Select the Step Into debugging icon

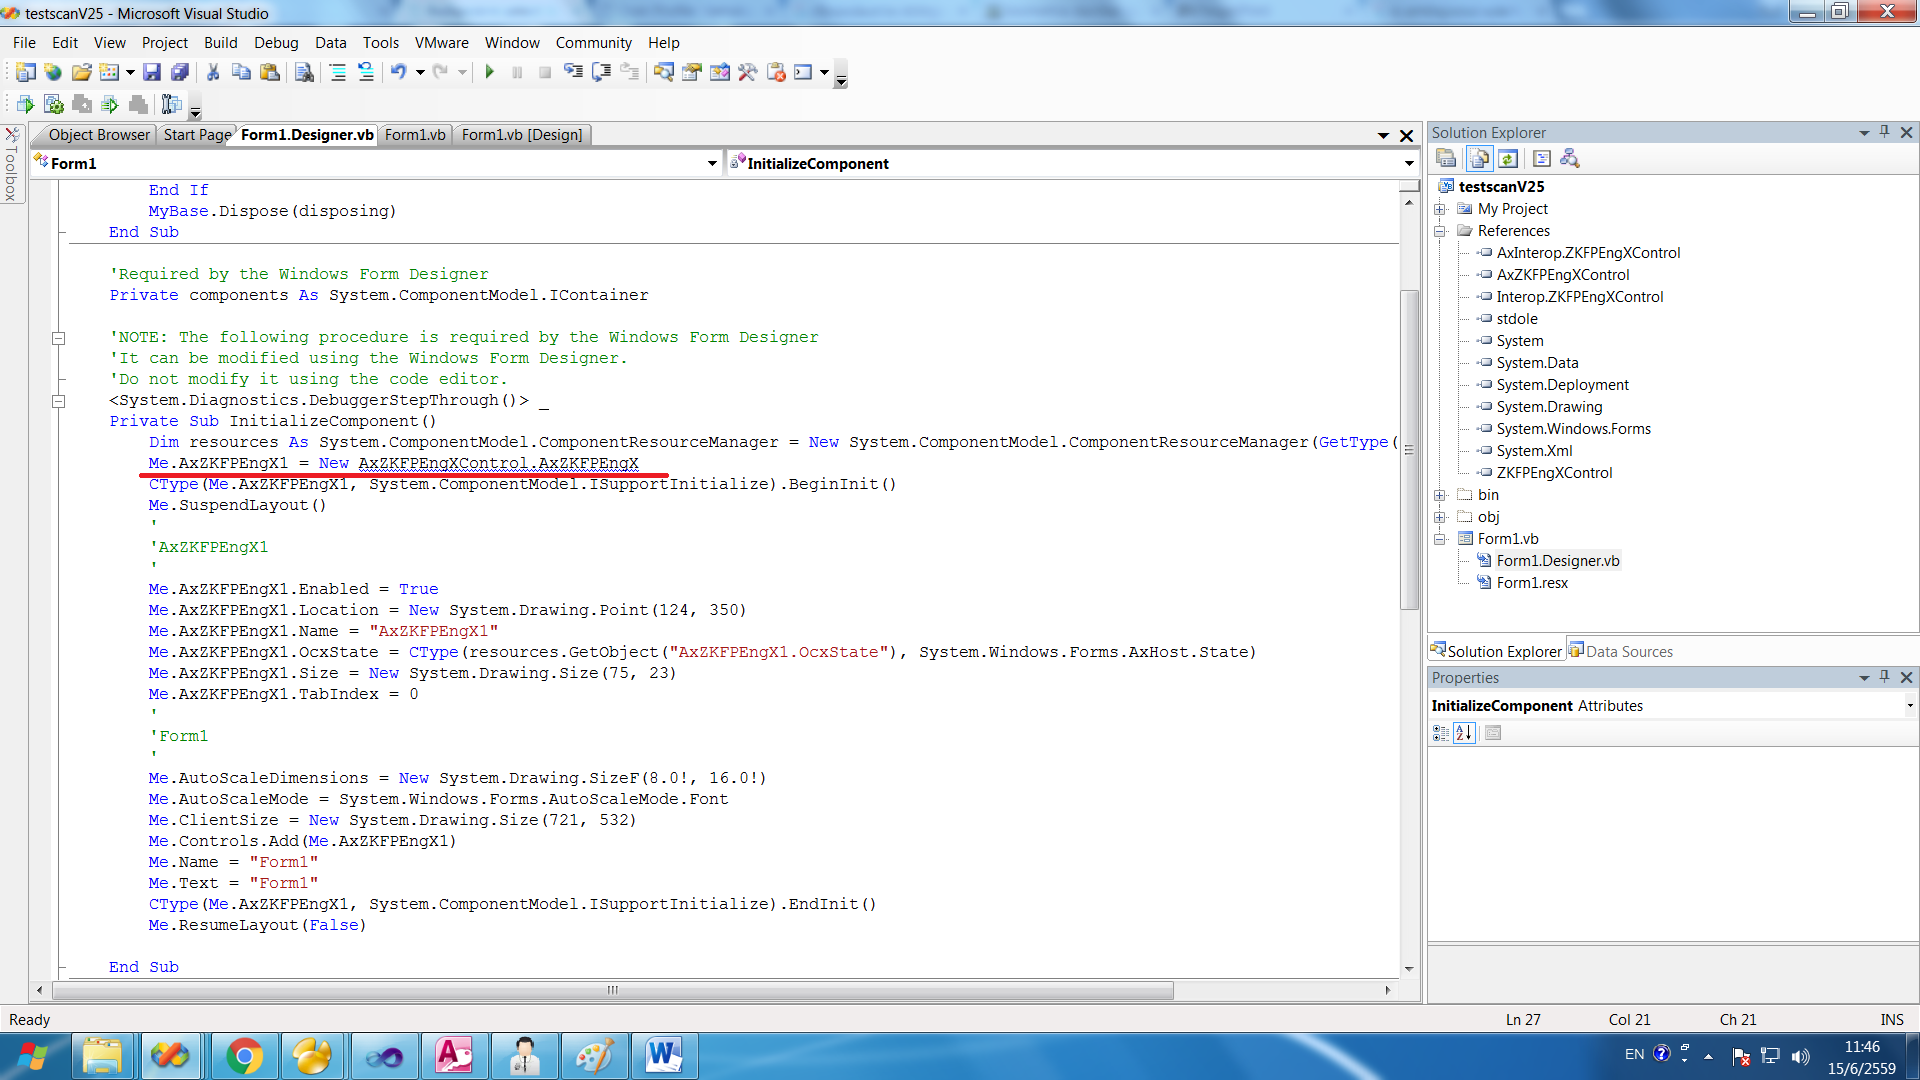[574, 71]
